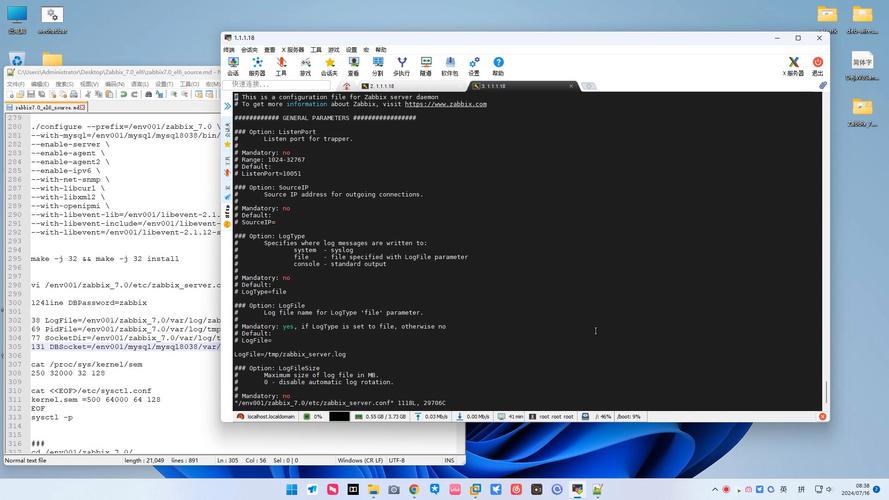889x500 pixels.
Task: Open the Tunneling (隧道) toolbar icon
Action: (x=426, y=66)
